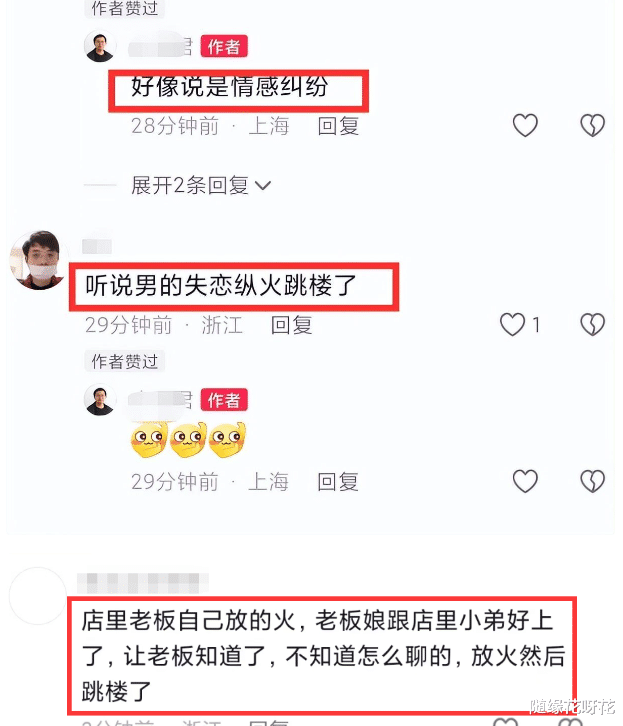The height and width of the screenshot is (726, 623).
Task: Like the author's emoji reply
Action: (x=525, y=481)
